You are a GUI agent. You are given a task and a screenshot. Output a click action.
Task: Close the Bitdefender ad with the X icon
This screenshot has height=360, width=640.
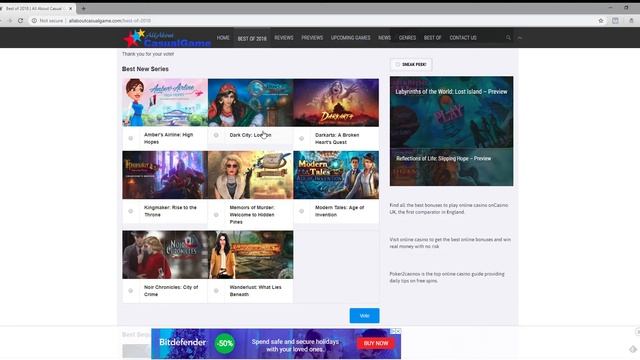[x=398, y=331]
